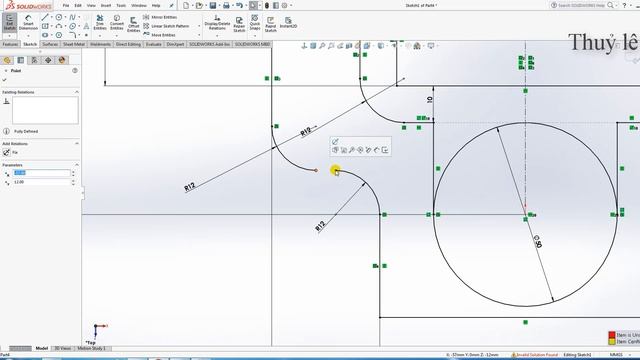
Task: Collapse the Add Relations section
Action: click(x=77, y=144)
